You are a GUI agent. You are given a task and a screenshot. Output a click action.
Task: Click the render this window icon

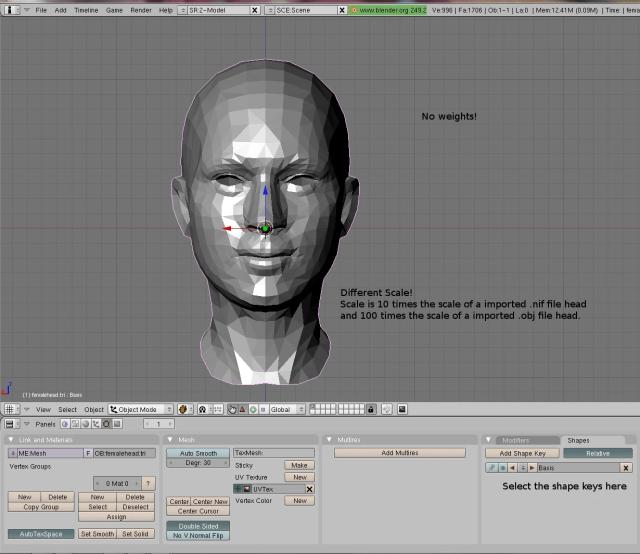coord(402,409)
